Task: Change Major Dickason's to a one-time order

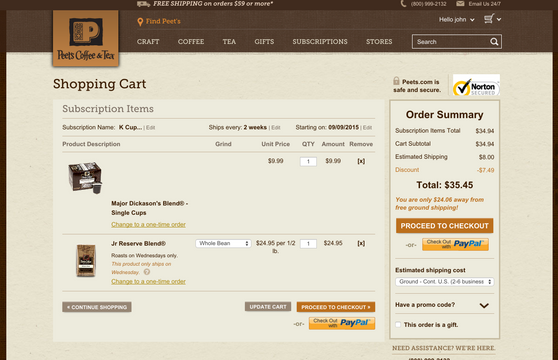Action: click(x=148, y=224)
